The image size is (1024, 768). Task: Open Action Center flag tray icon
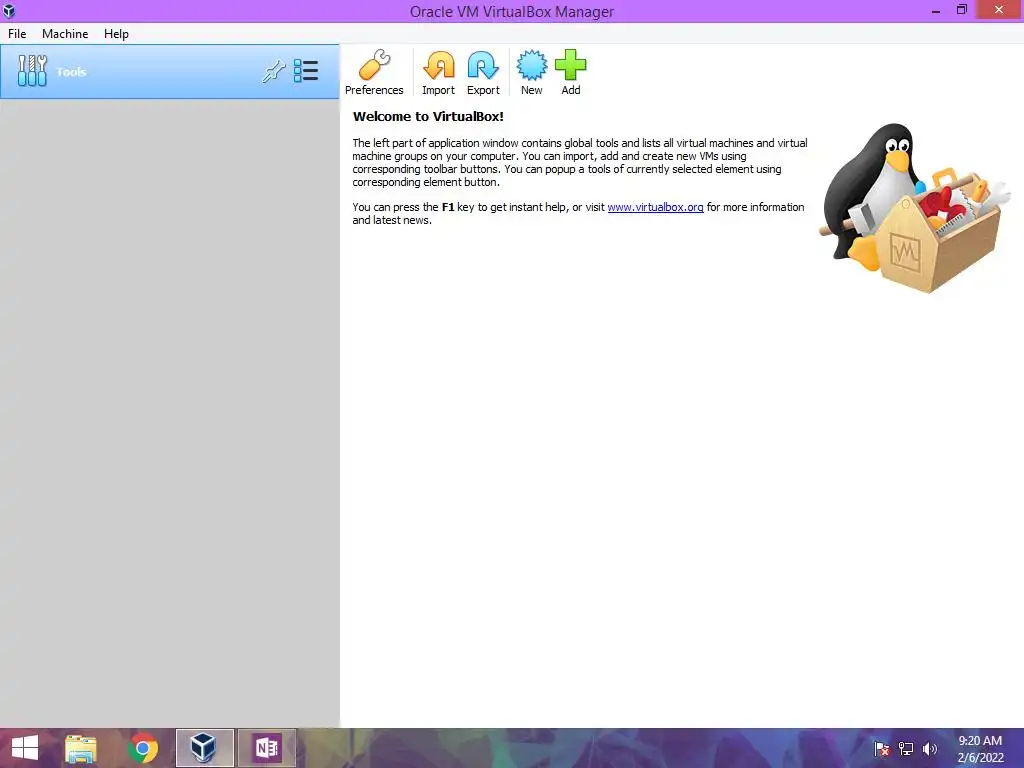(882, 749)
